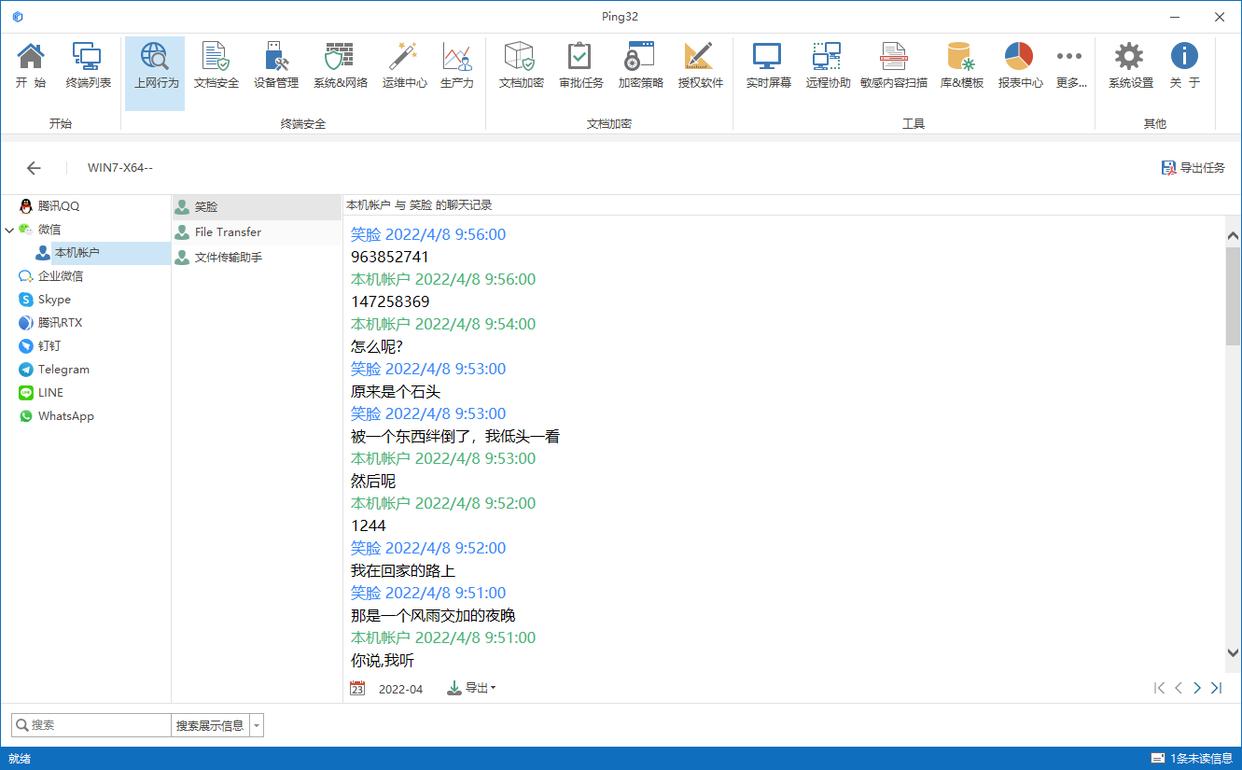Expand the 搜索展示信息 dropdown arrow

[x=257, y=725]
